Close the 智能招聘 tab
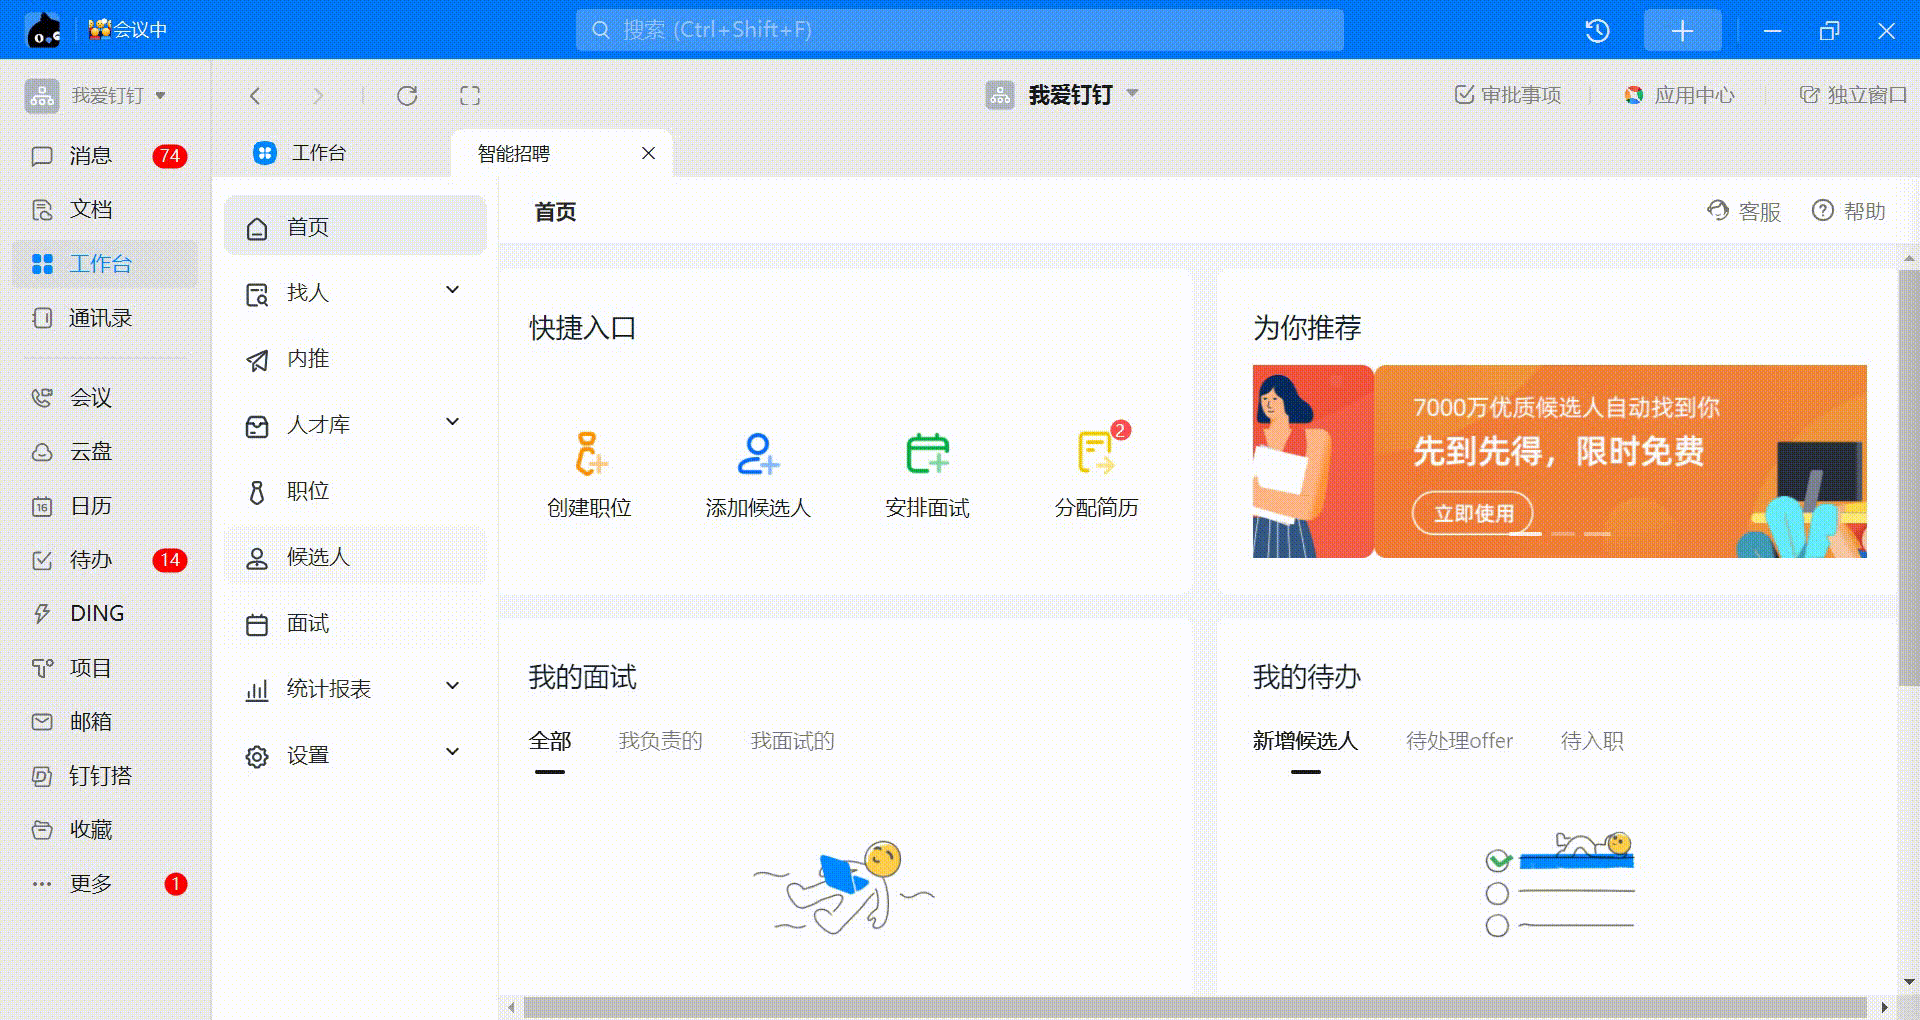The image size is (1920, 1020). tap(648, 153)
